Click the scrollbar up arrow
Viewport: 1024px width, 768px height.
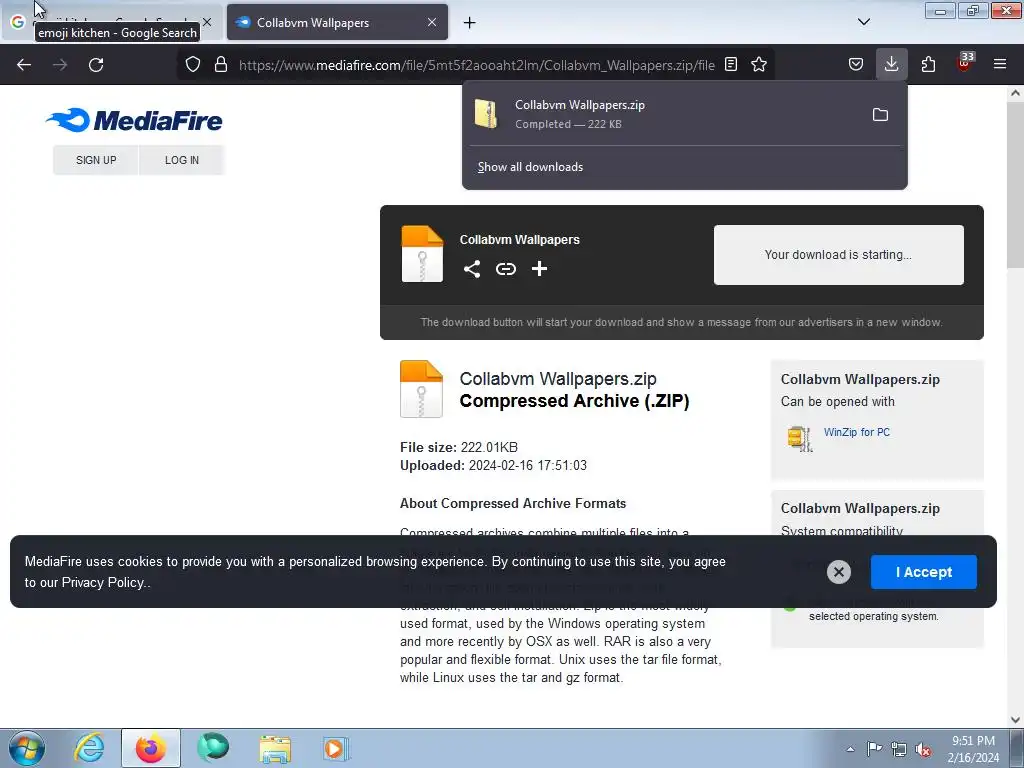tap(1015, 93)
